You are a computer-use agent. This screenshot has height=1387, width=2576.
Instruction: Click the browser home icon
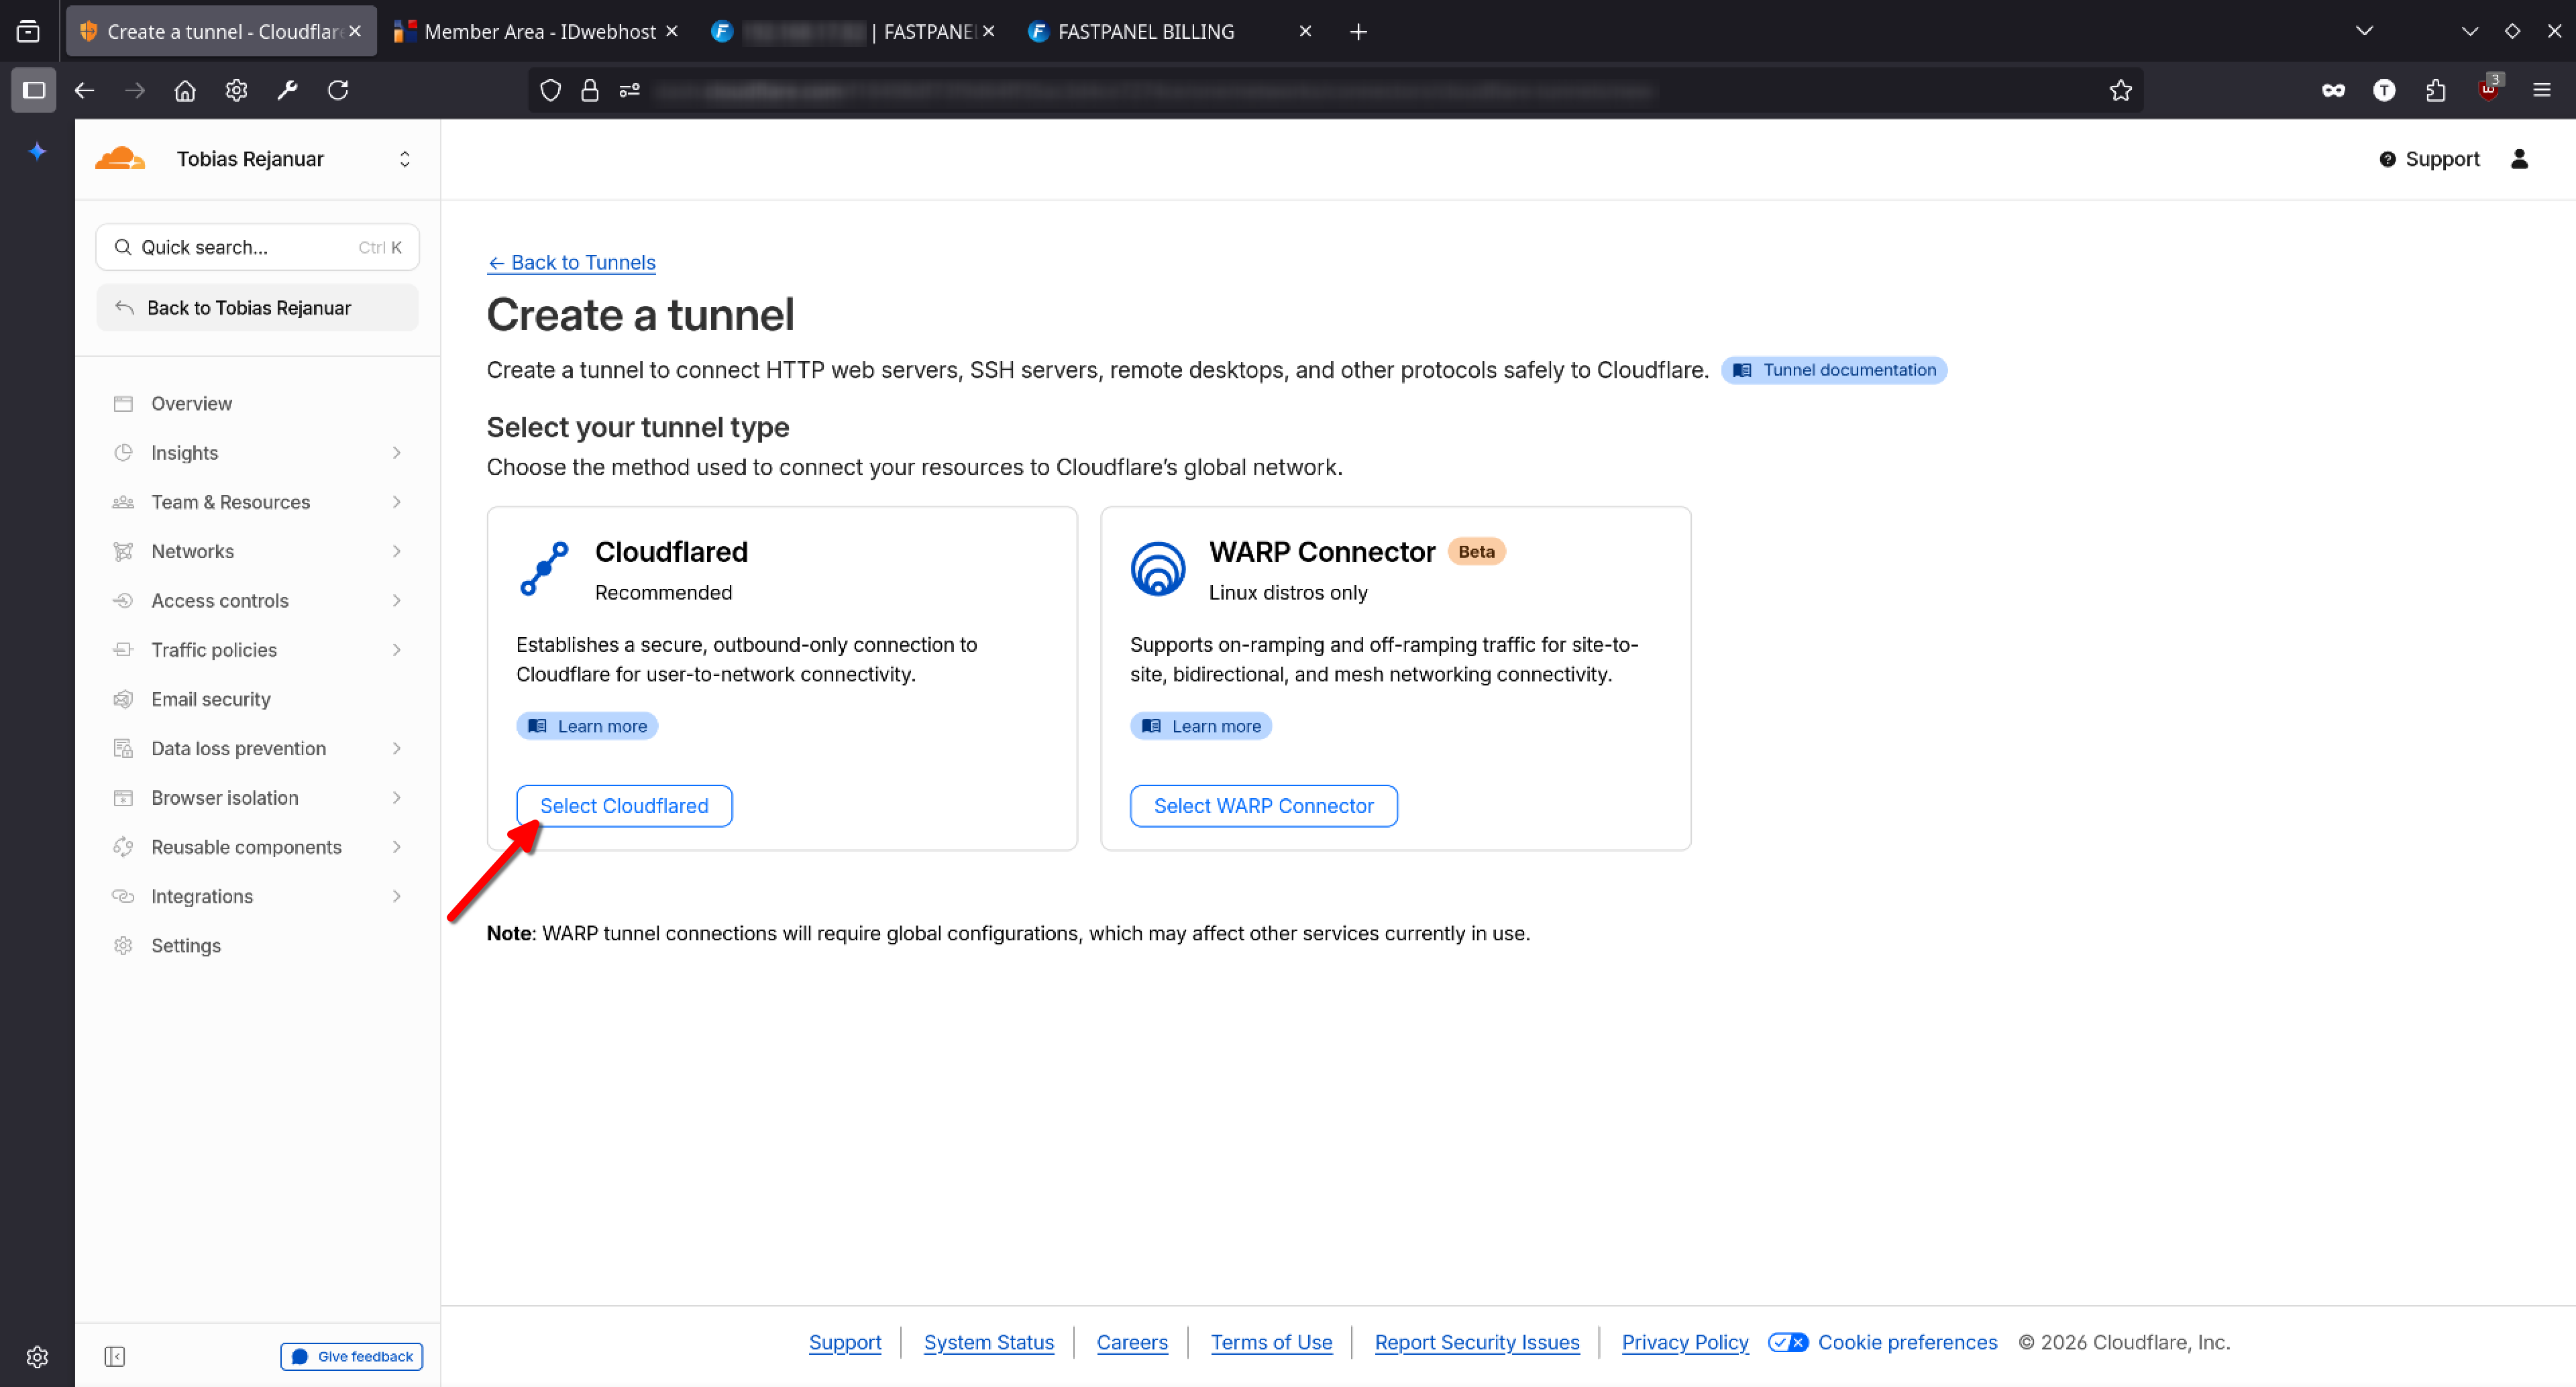[x=184, y=90]
